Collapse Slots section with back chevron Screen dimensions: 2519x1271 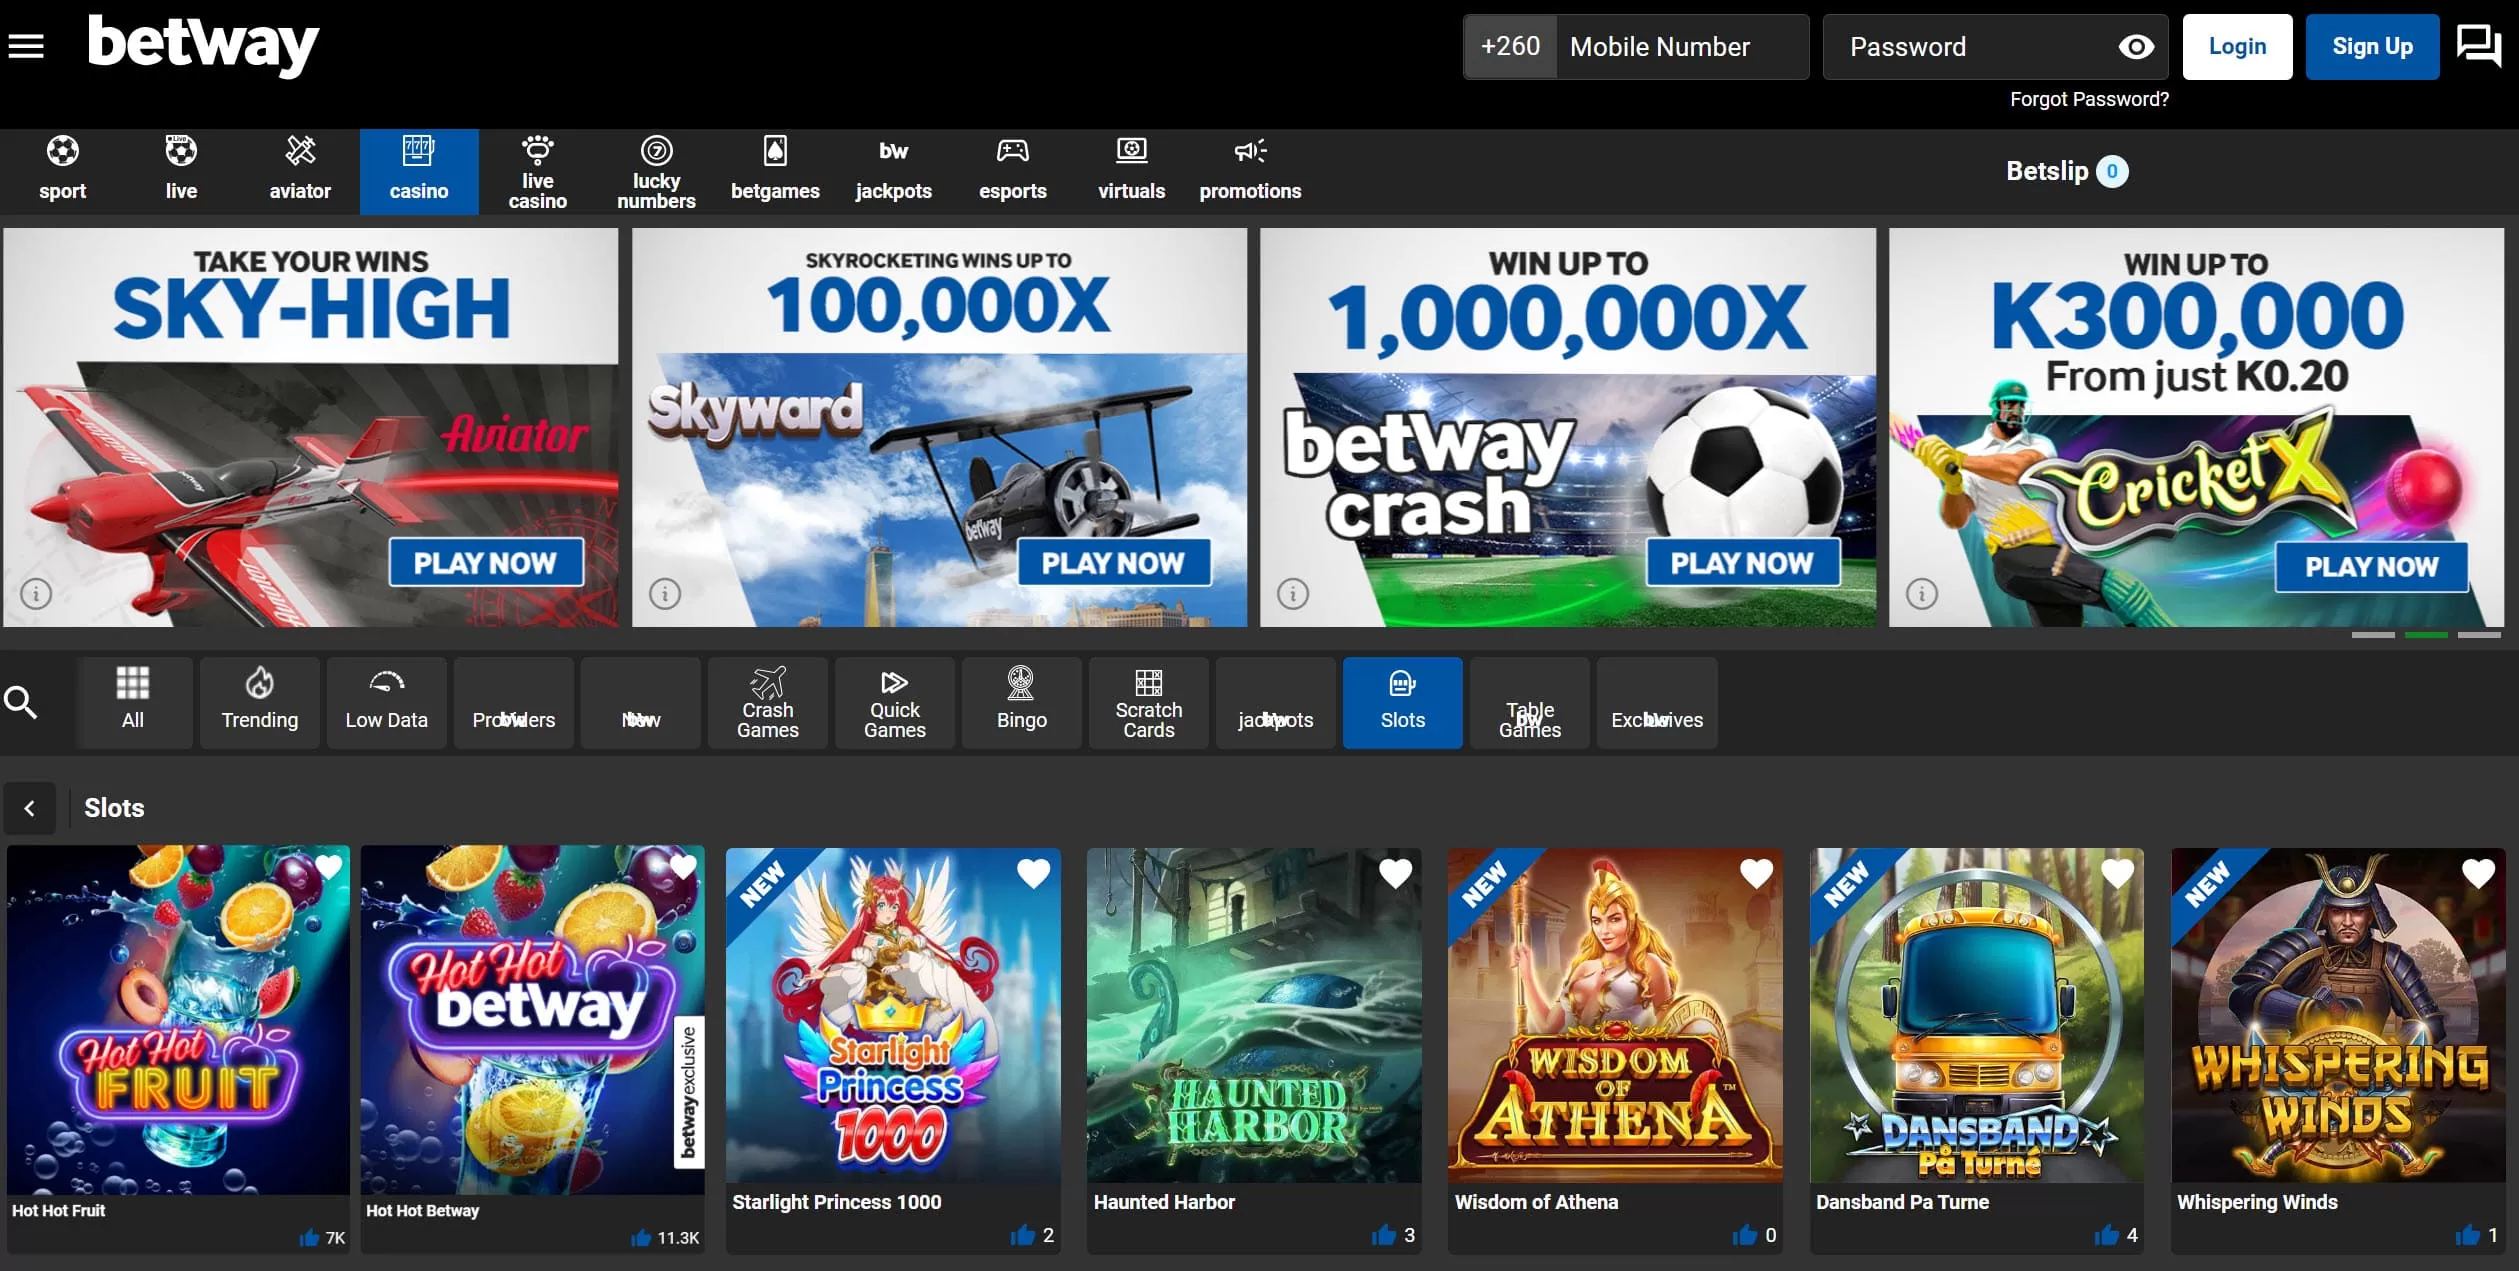coord(30,808)
